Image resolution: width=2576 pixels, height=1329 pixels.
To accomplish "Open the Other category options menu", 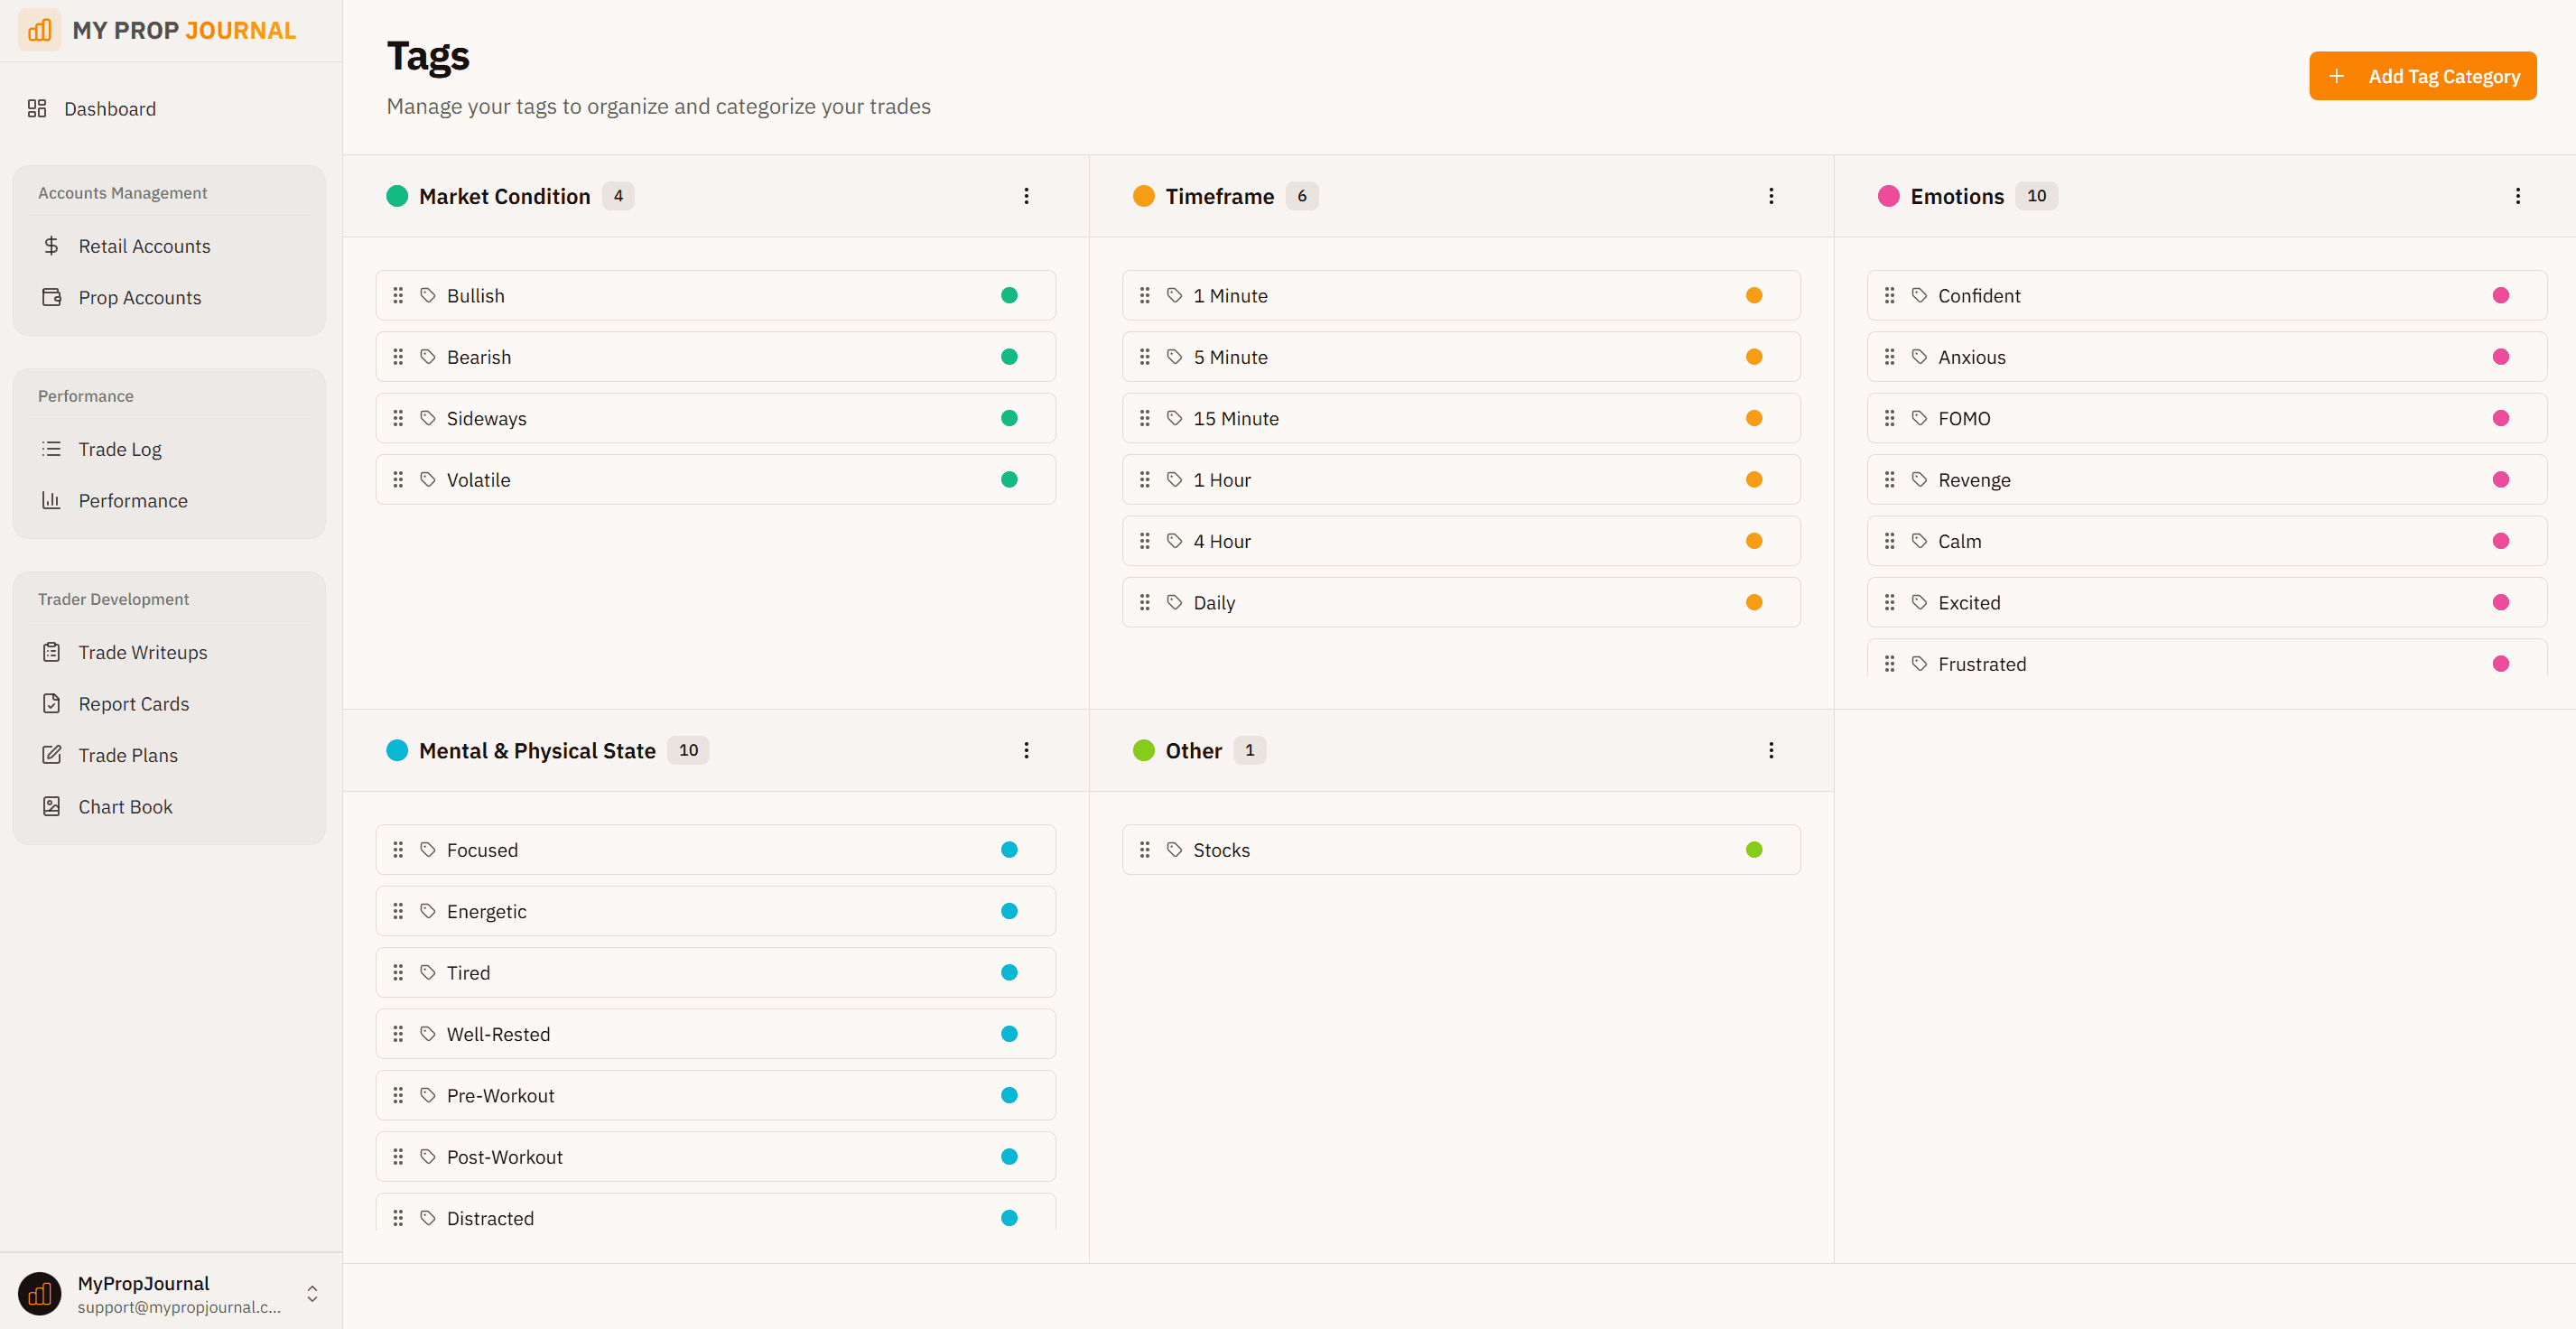I will coord(1771,750).
